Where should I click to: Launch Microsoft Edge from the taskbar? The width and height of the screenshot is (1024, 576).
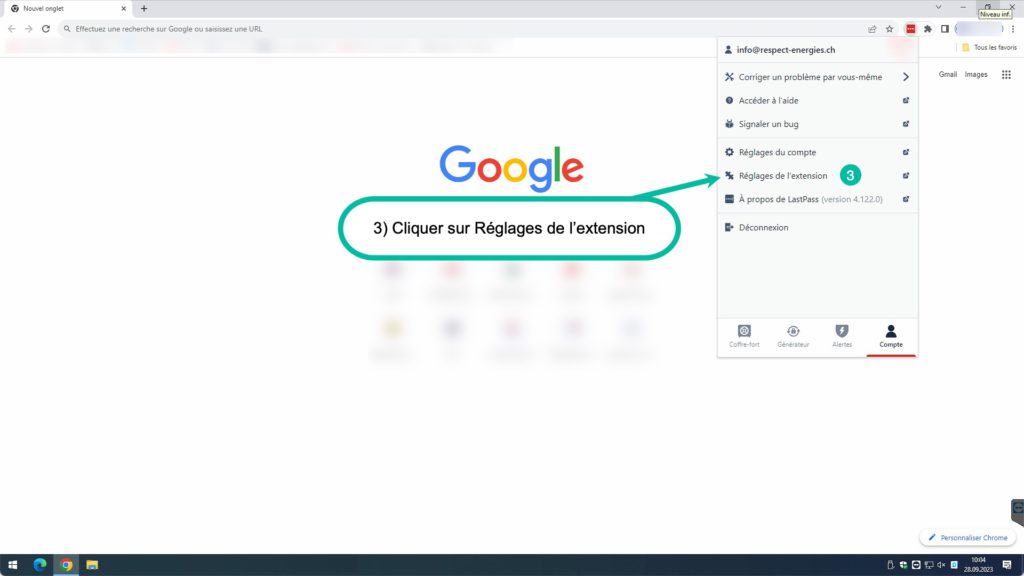click(x=40, y=565)
